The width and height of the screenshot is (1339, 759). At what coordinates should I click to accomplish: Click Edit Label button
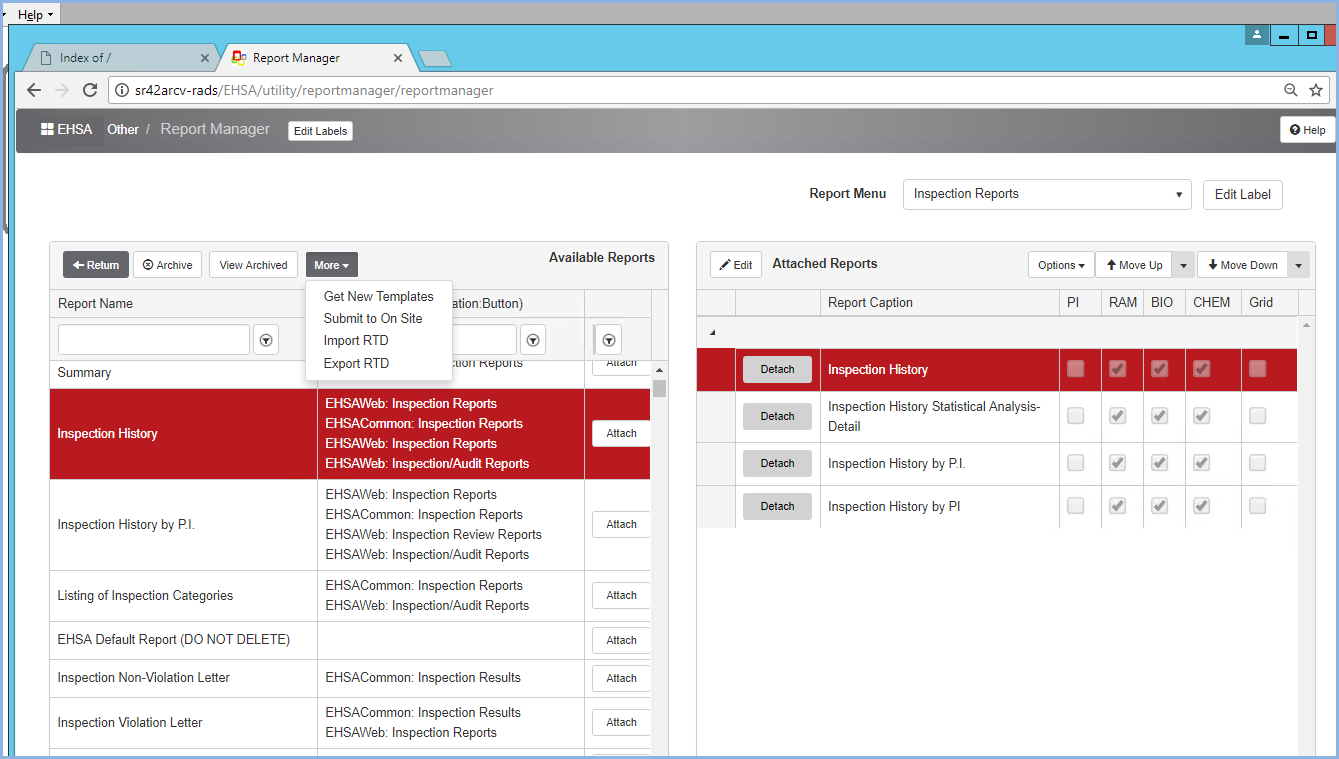tap(1242, 194)
